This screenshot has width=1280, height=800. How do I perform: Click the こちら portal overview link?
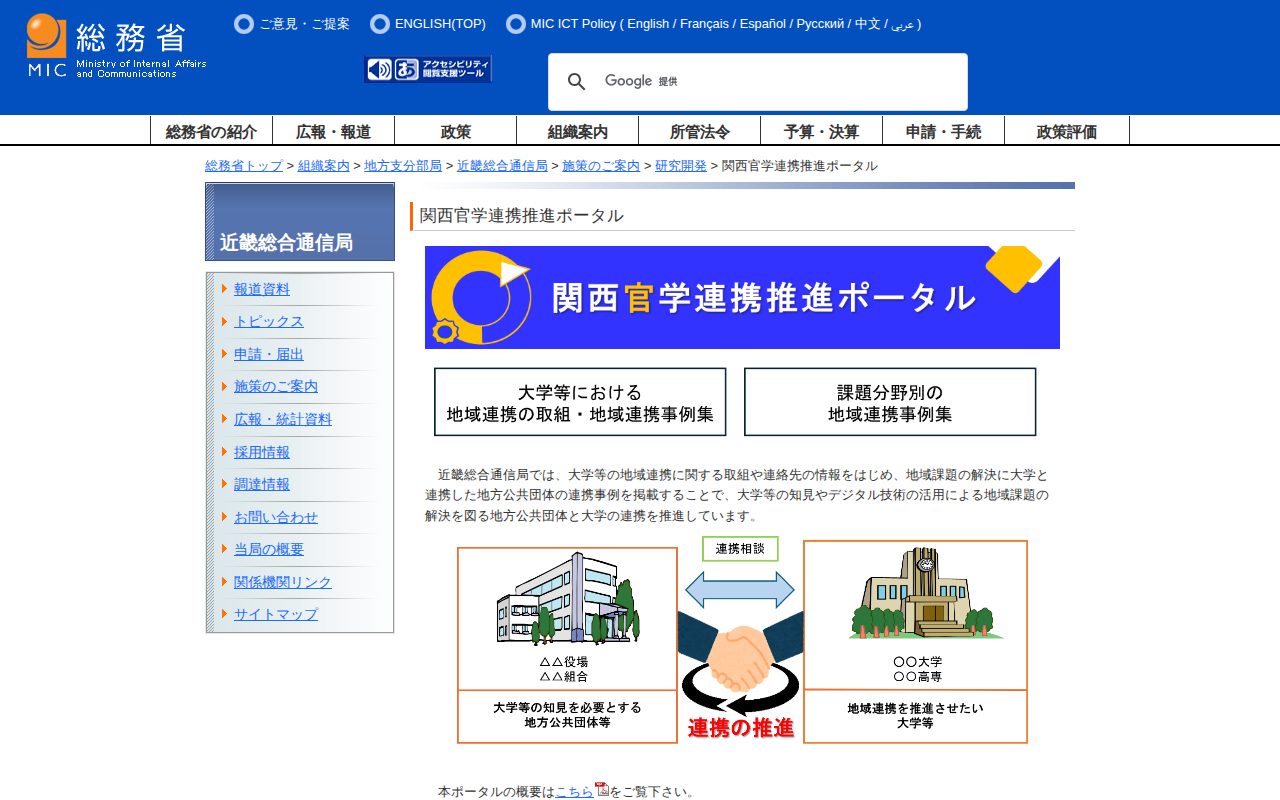574,792
